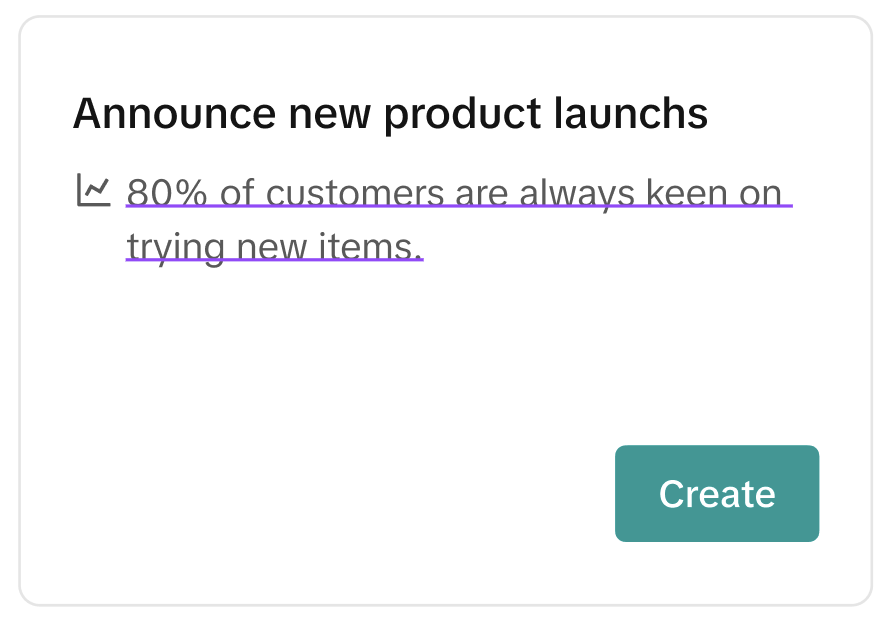Click the graph icon beside the statistic

pos(93,190)
